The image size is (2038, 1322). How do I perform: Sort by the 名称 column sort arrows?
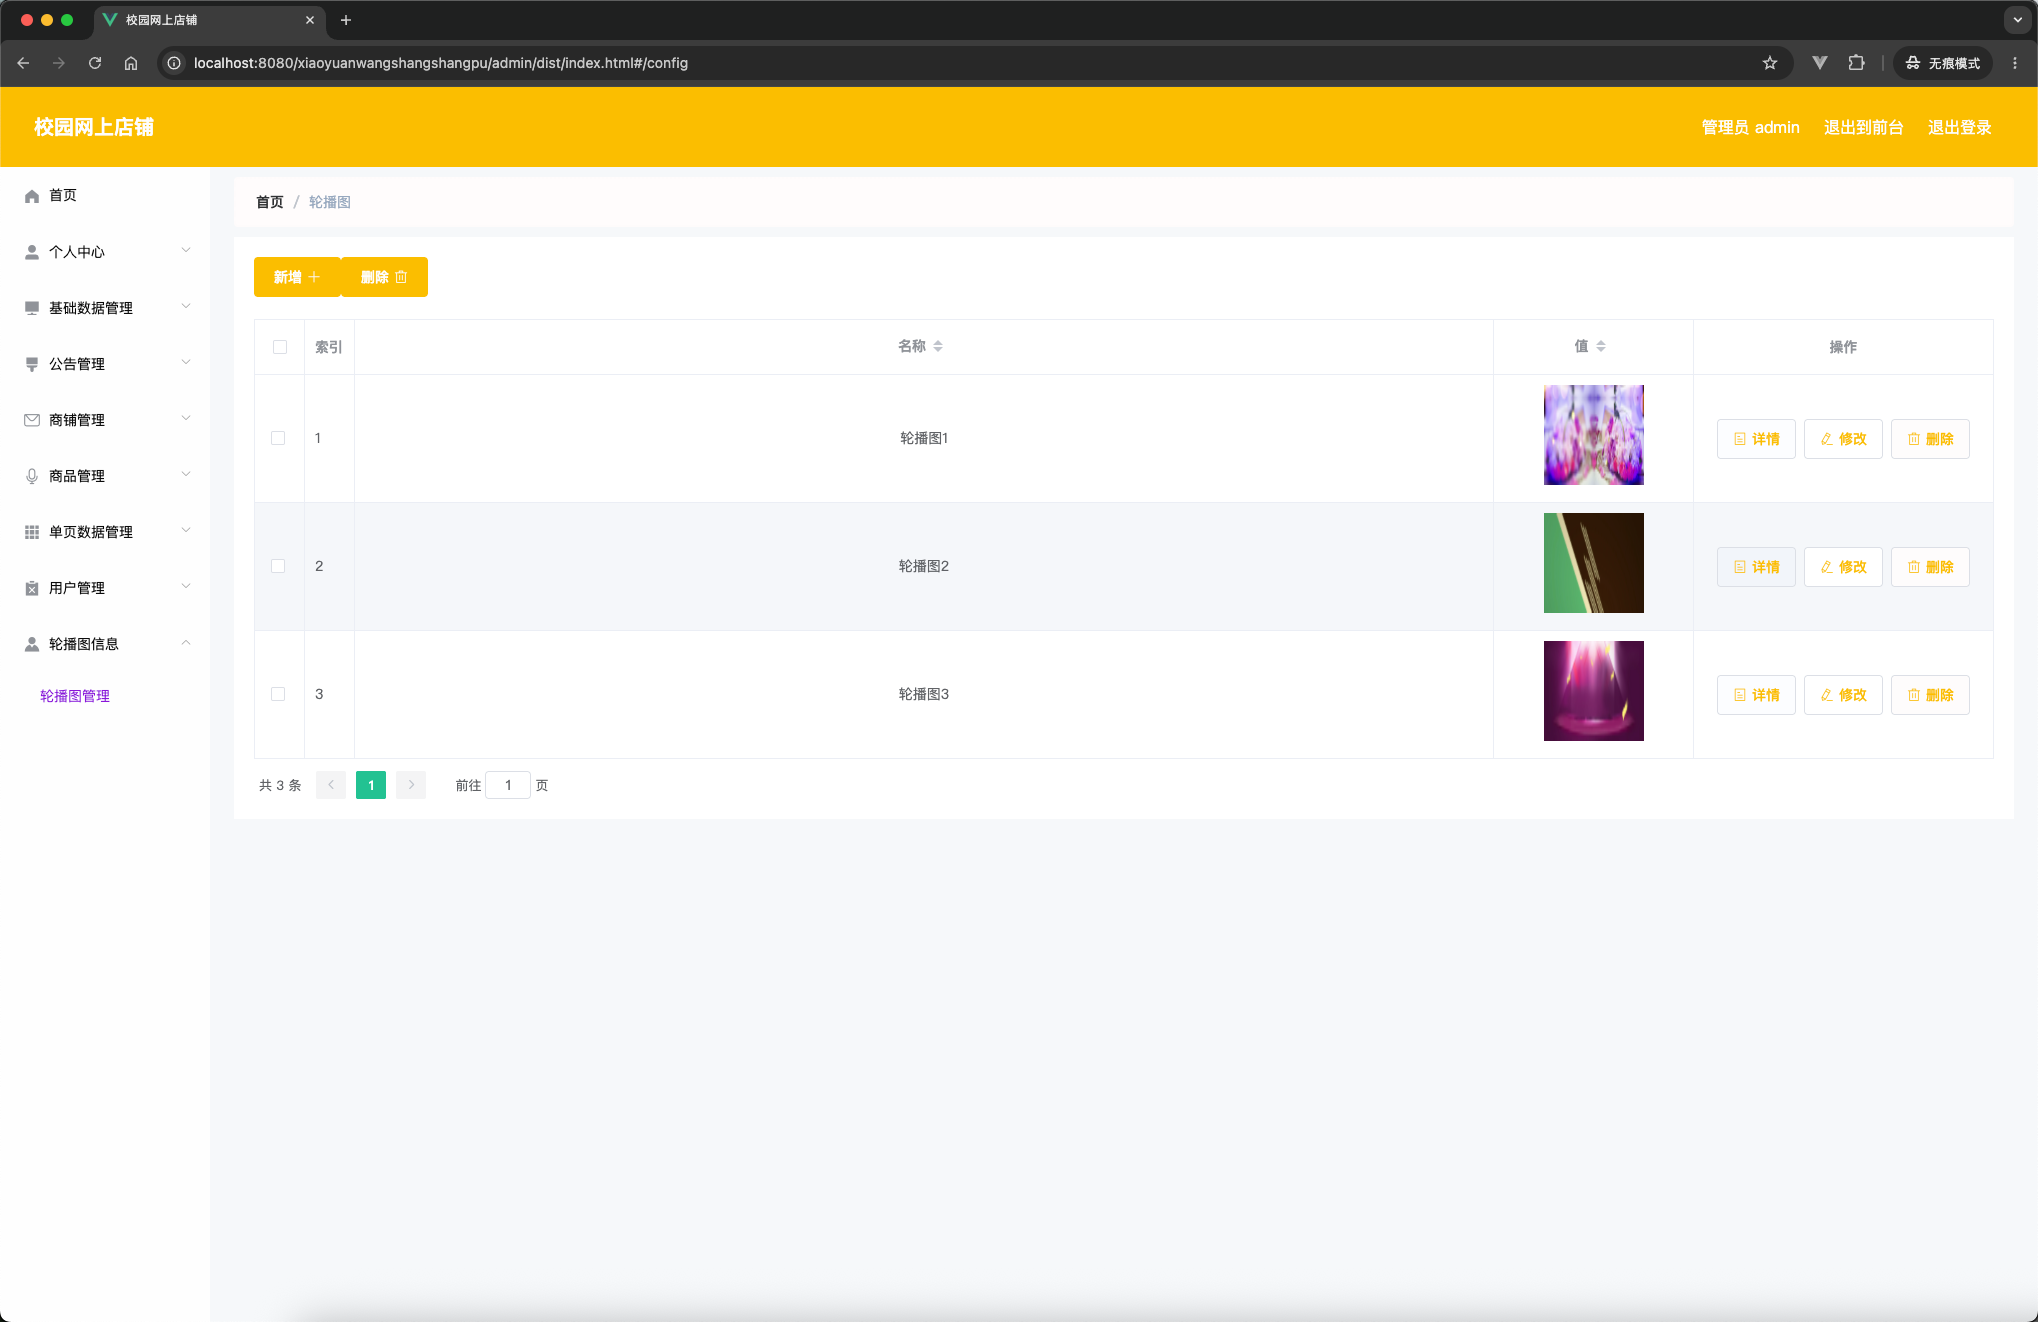coord(938,346)
